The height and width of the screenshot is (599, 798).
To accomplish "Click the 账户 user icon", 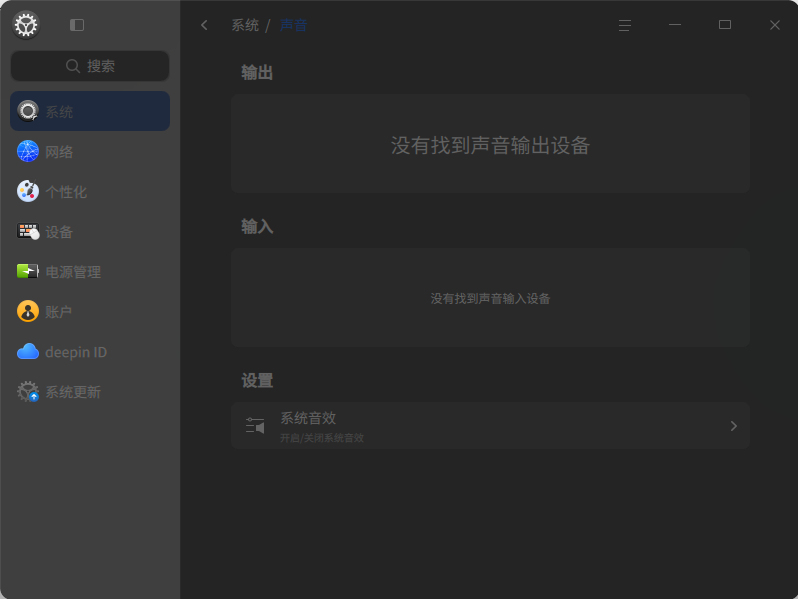I will 28,311.
